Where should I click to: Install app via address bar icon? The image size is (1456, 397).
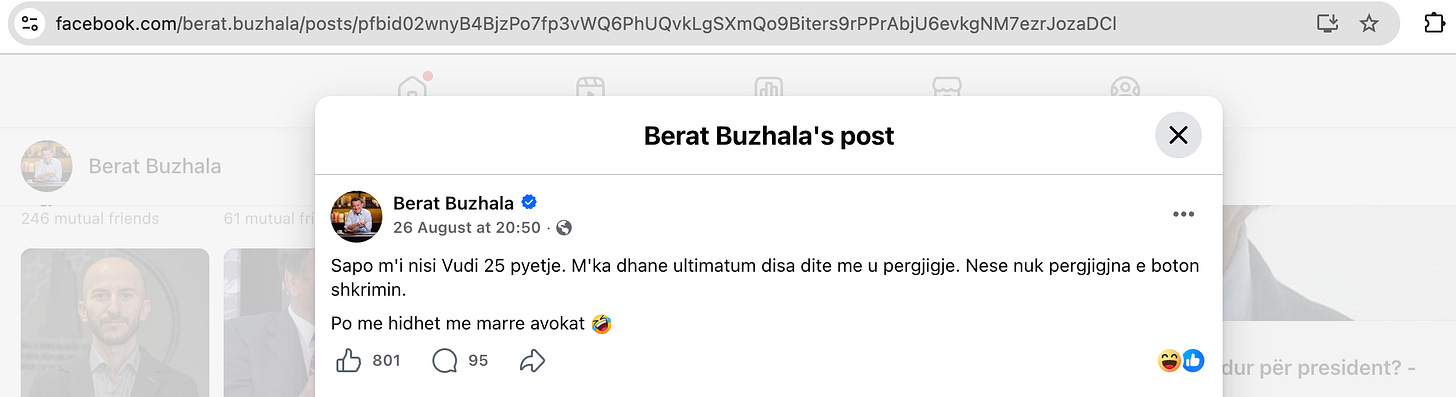1327,23
